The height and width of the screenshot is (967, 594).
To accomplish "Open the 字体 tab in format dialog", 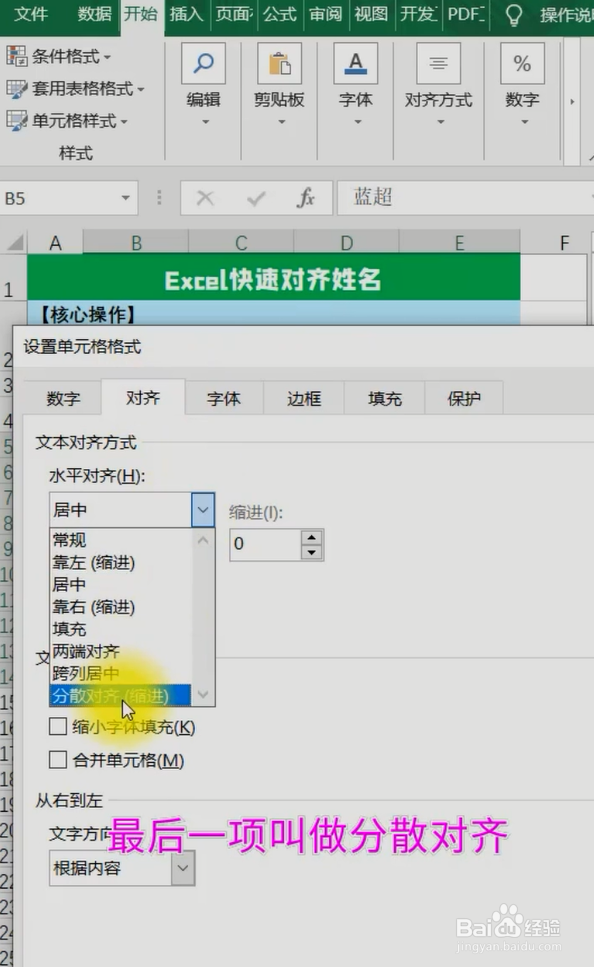I will click(x=223, y=398).
